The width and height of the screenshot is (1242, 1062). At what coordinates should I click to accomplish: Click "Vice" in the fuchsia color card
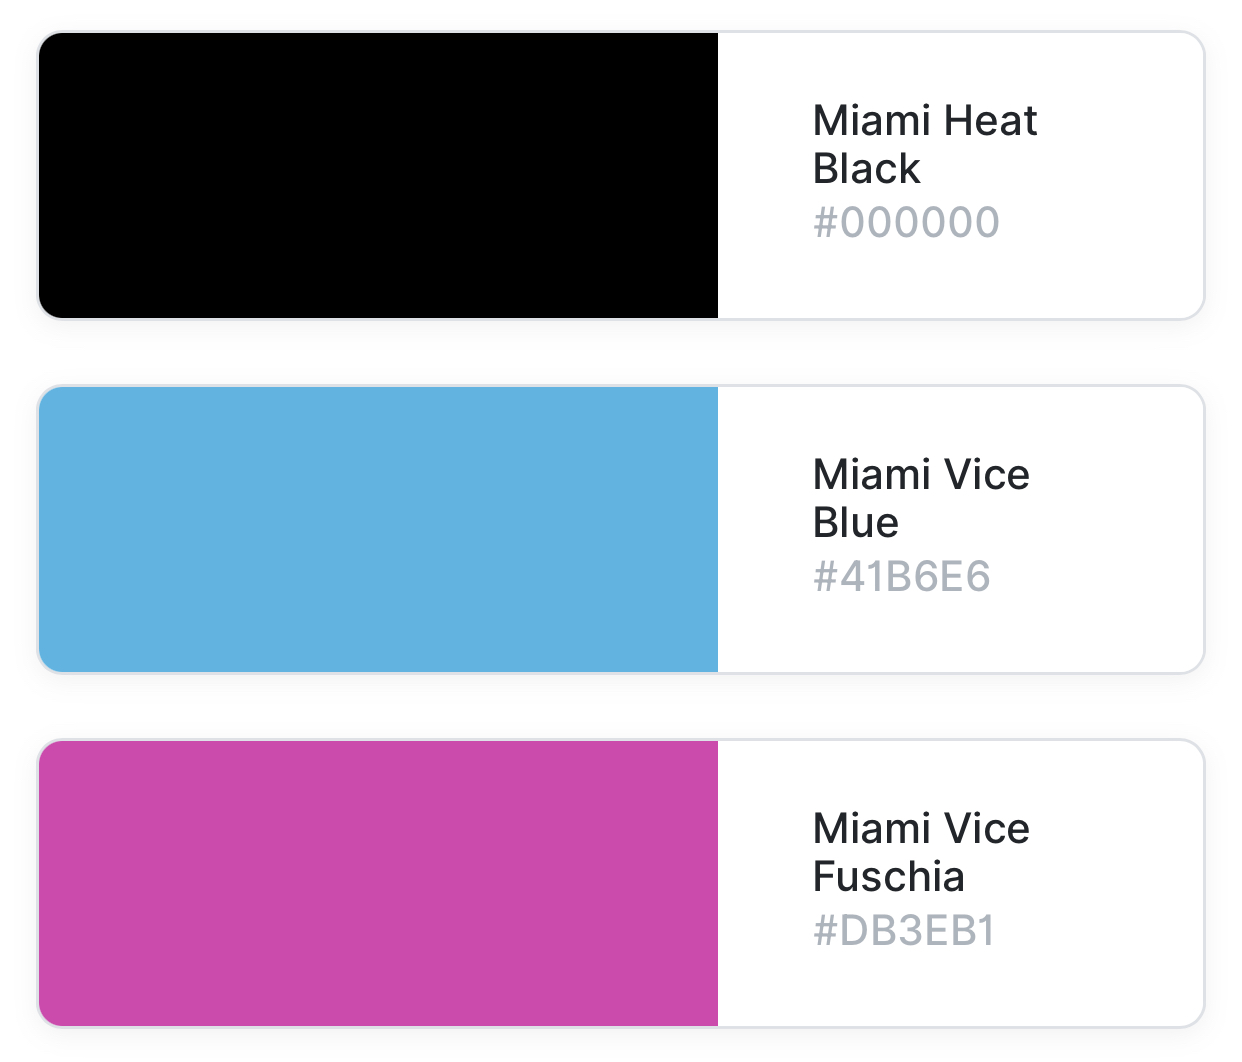(987, 829)
